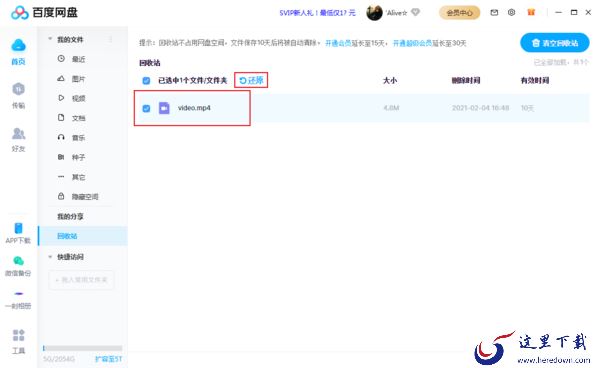
Task: Click the 还原 restore button
Action: tap(251, 80)
